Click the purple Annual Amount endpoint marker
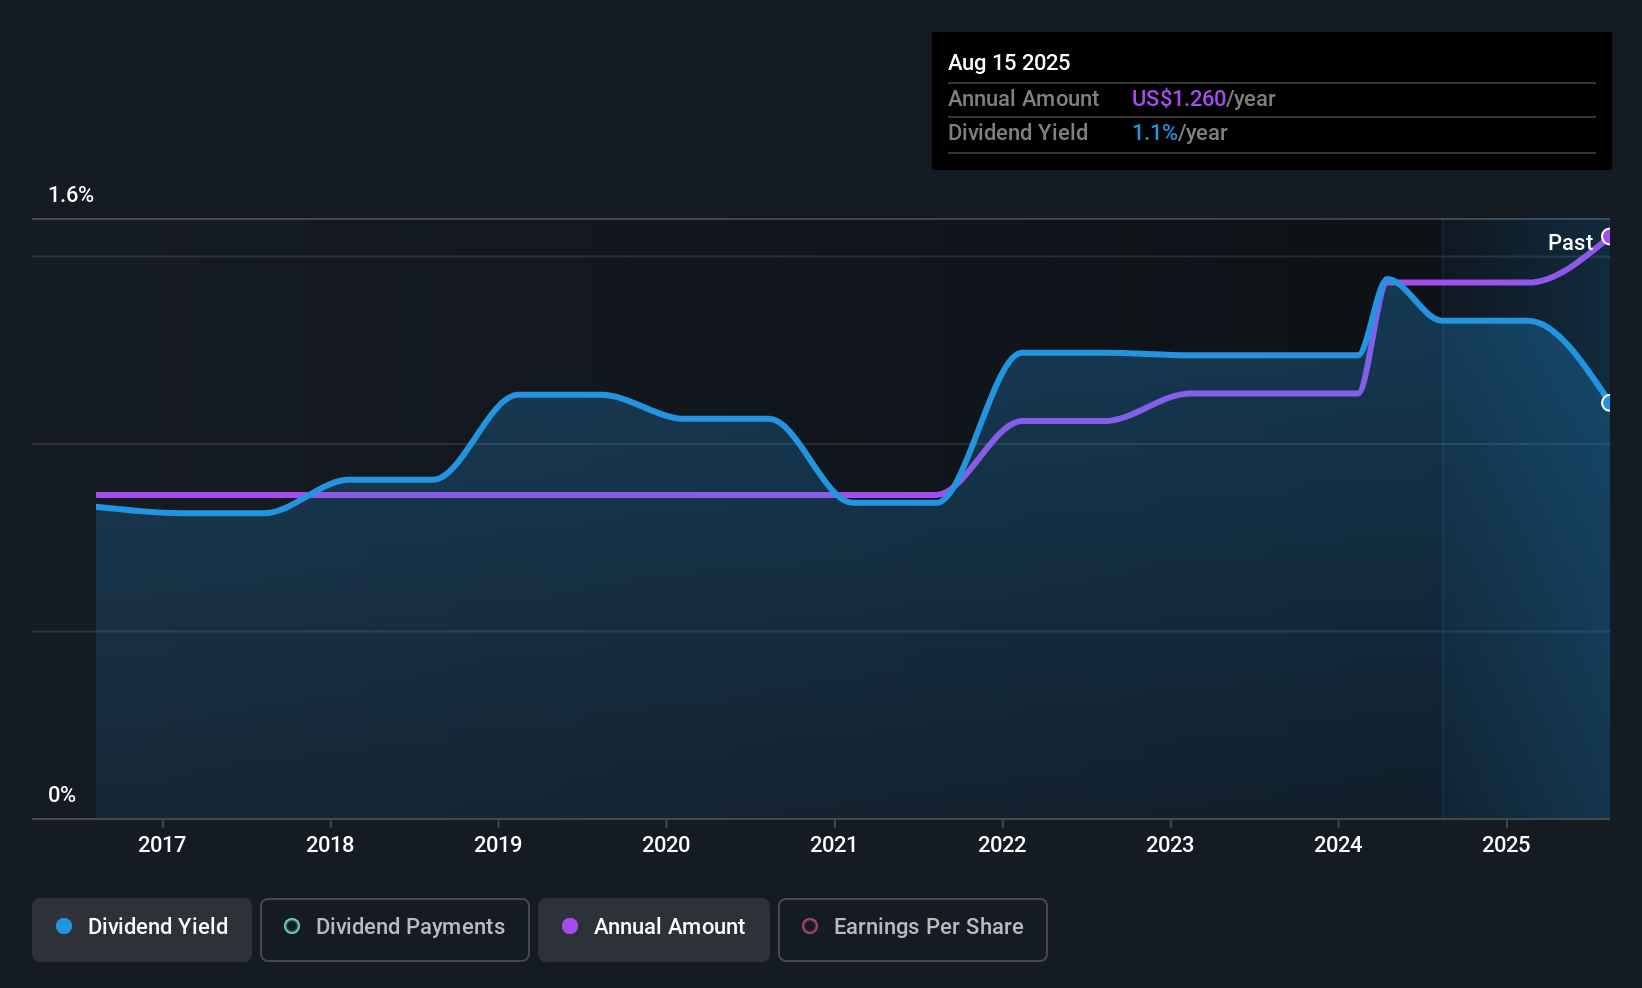The height and width of the screenshot is (988, 1642). point(1608,236)
